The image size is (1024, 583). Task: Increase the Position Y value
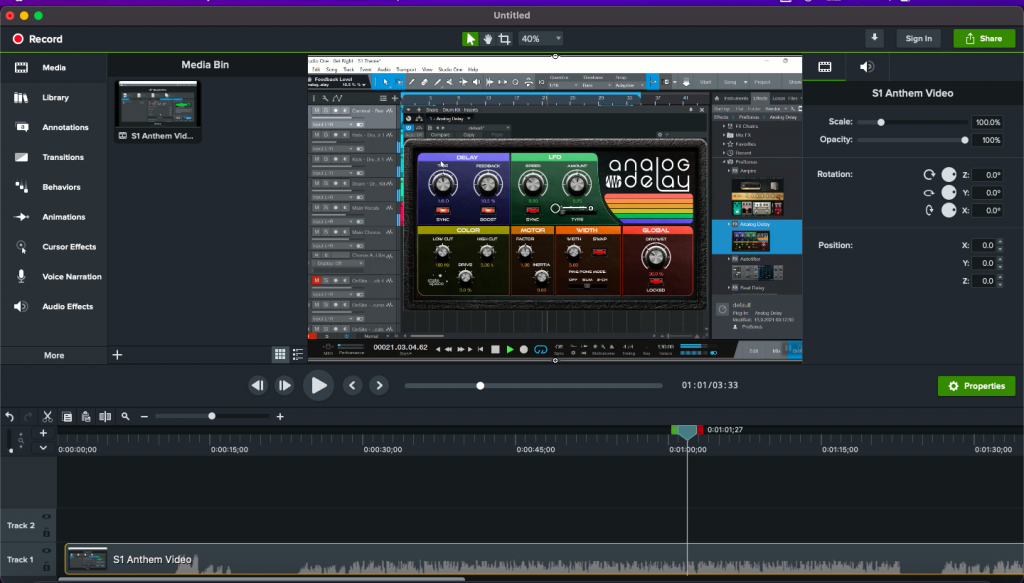coord(1000,260)
